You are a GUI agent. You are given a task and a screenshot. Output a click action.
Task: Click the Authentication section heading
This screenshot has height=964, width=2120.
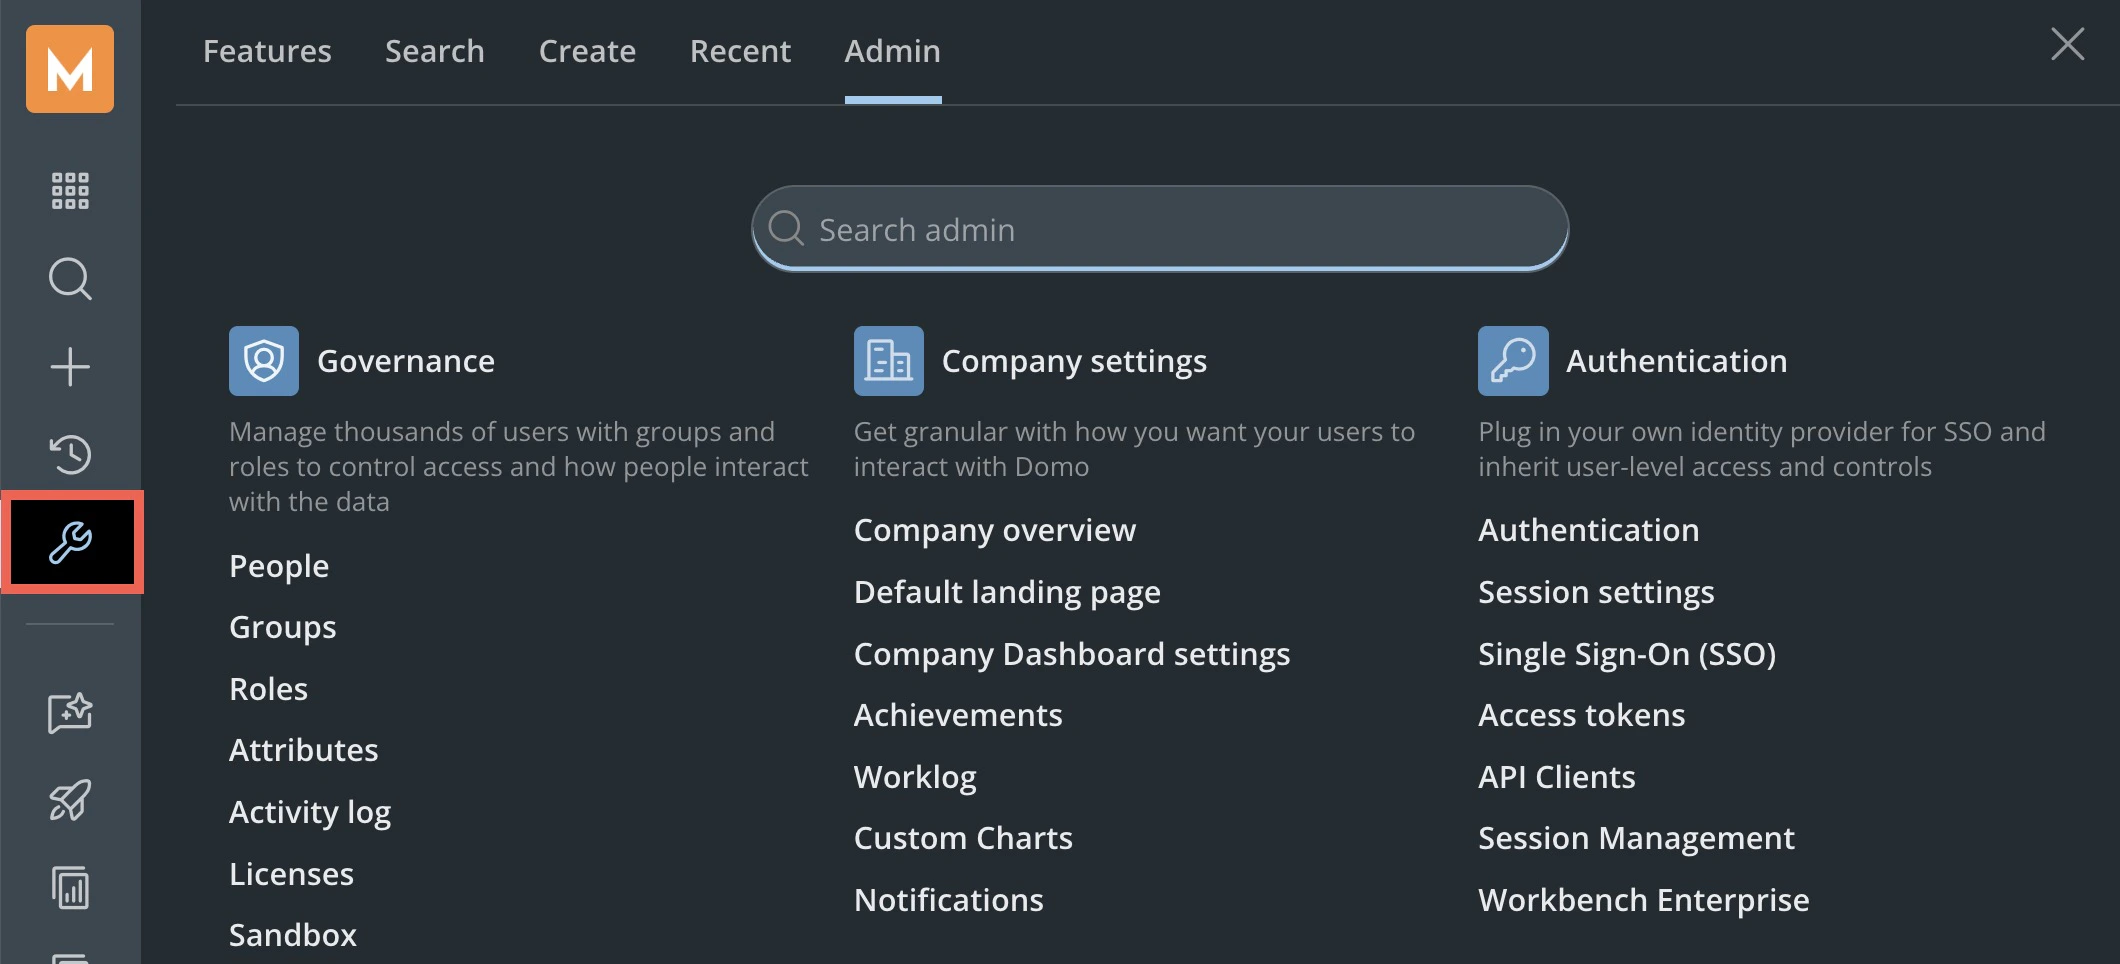[1677, 361]
